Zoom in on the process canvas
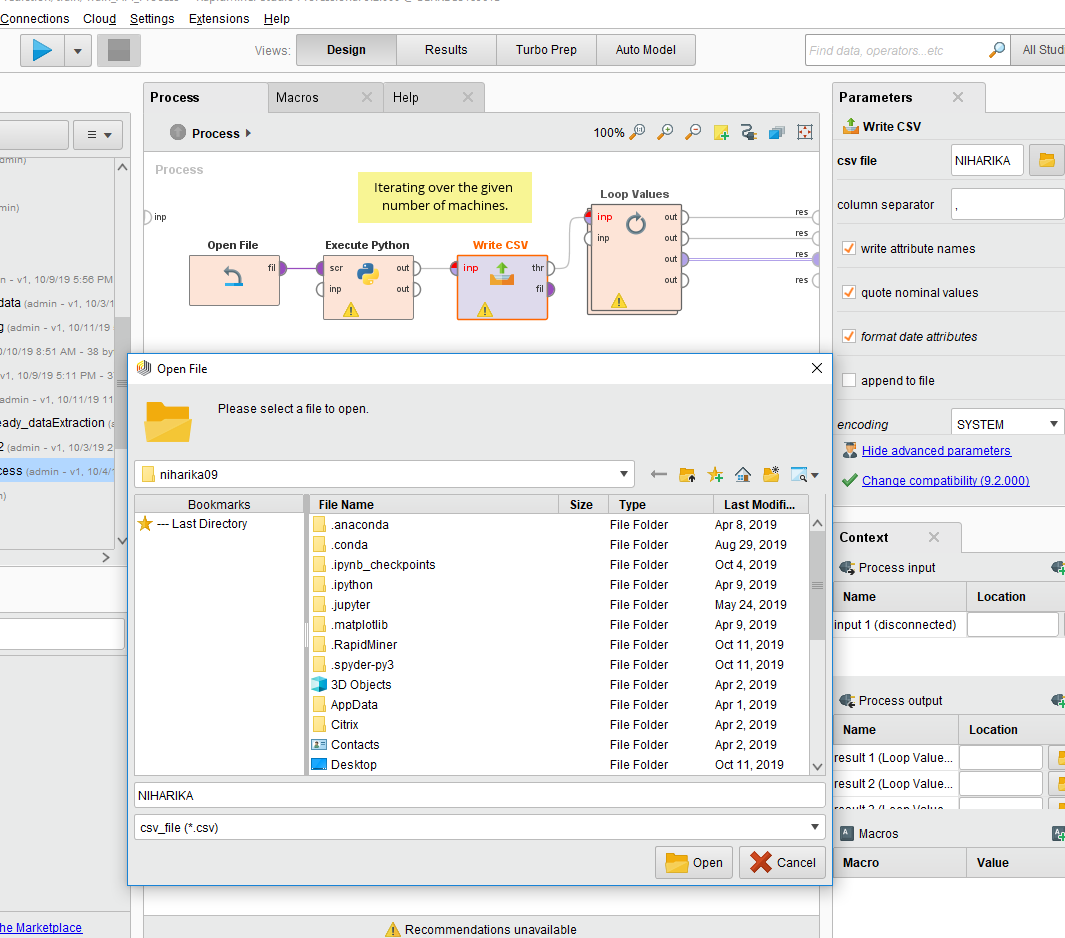The width and height of the screenshot is (1065, 938). tap(665, 132)
